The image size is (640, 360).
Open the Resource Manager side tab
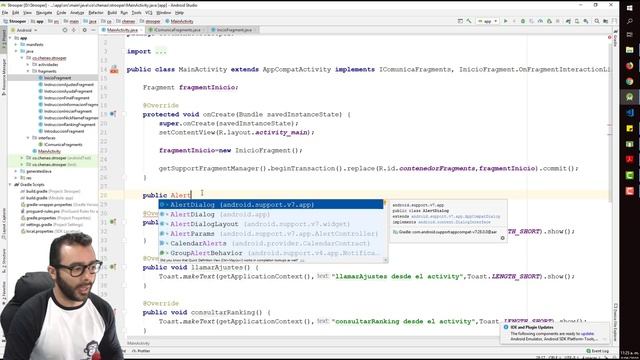(x=4, y=76)
